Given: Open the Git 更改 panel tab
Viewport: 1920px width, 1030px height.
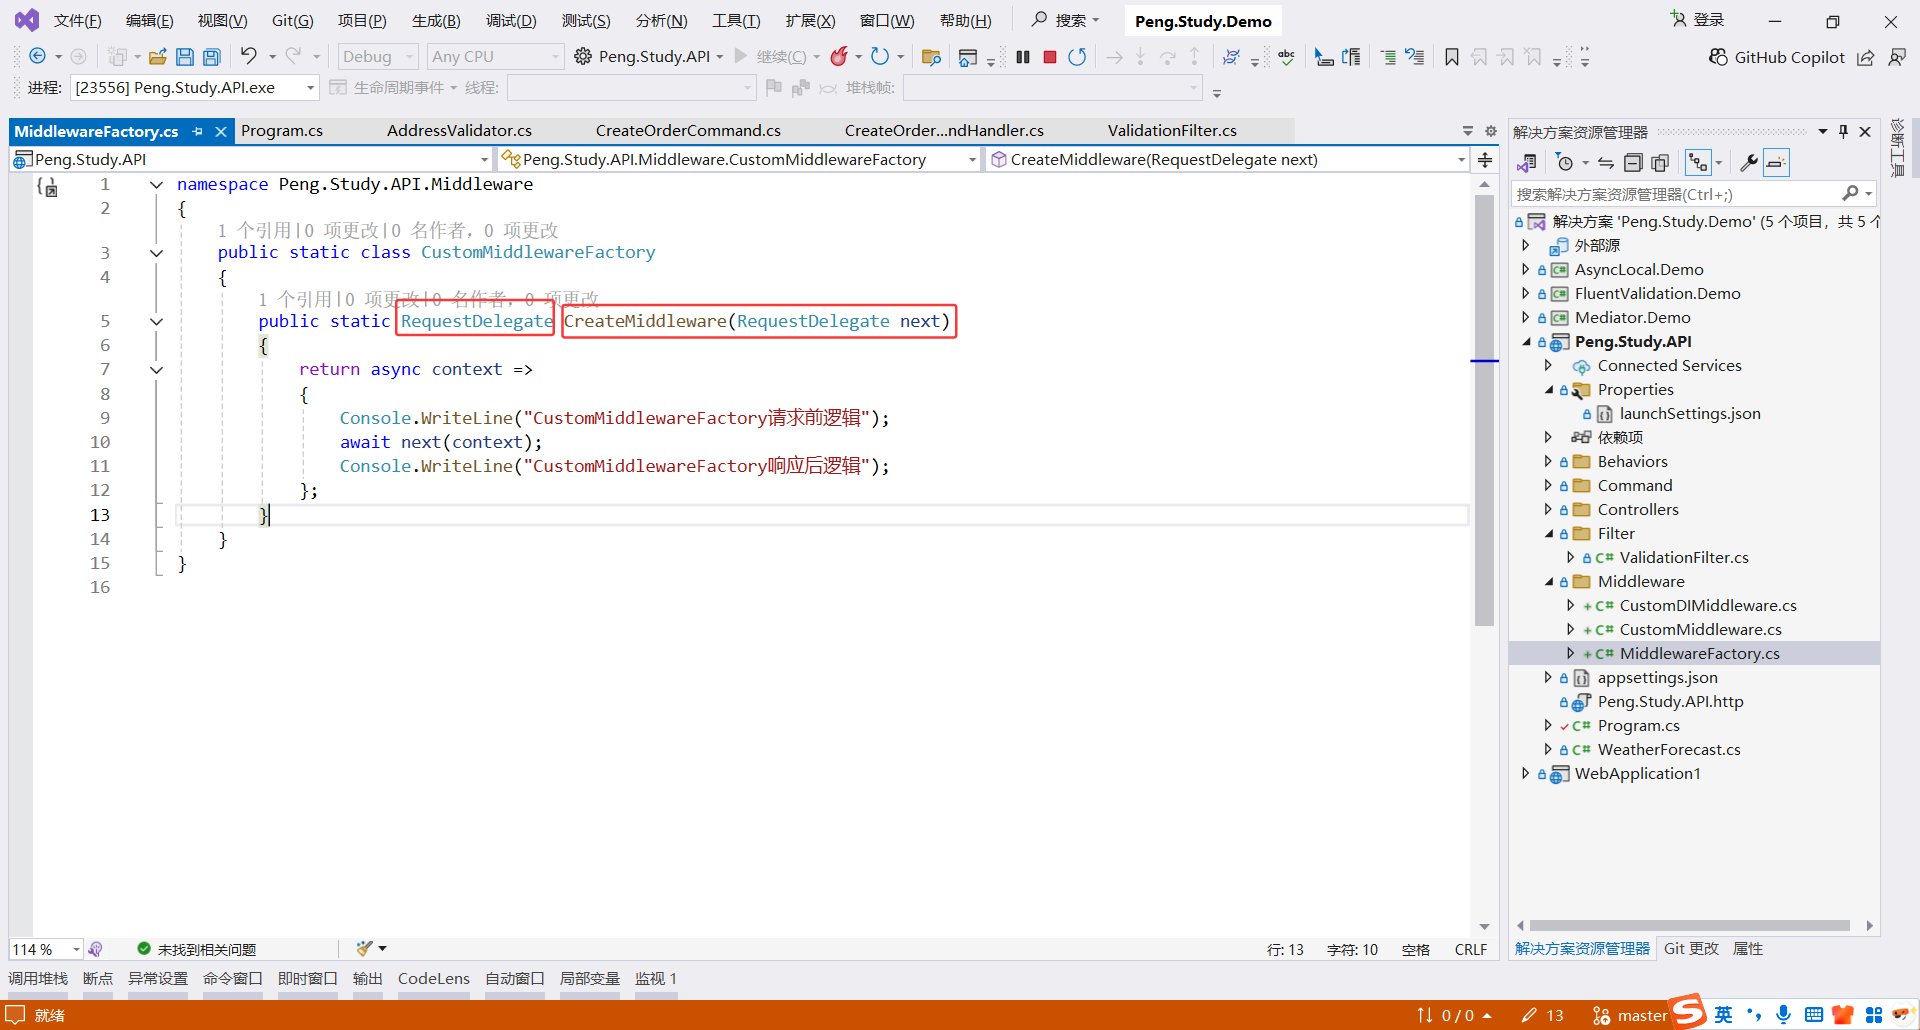Looking at the screenshot, I should pos(1691,949).
